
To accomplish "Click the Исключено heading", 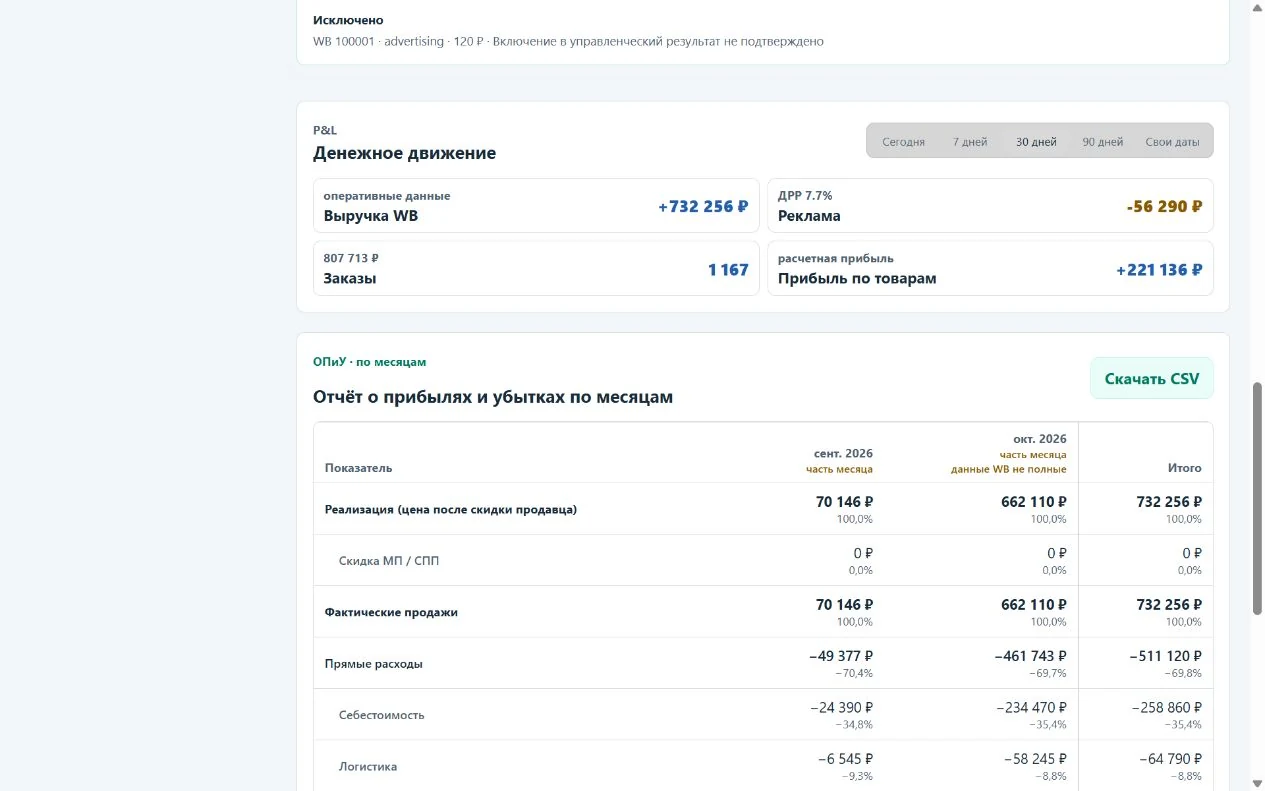I will tap(348, 20).
